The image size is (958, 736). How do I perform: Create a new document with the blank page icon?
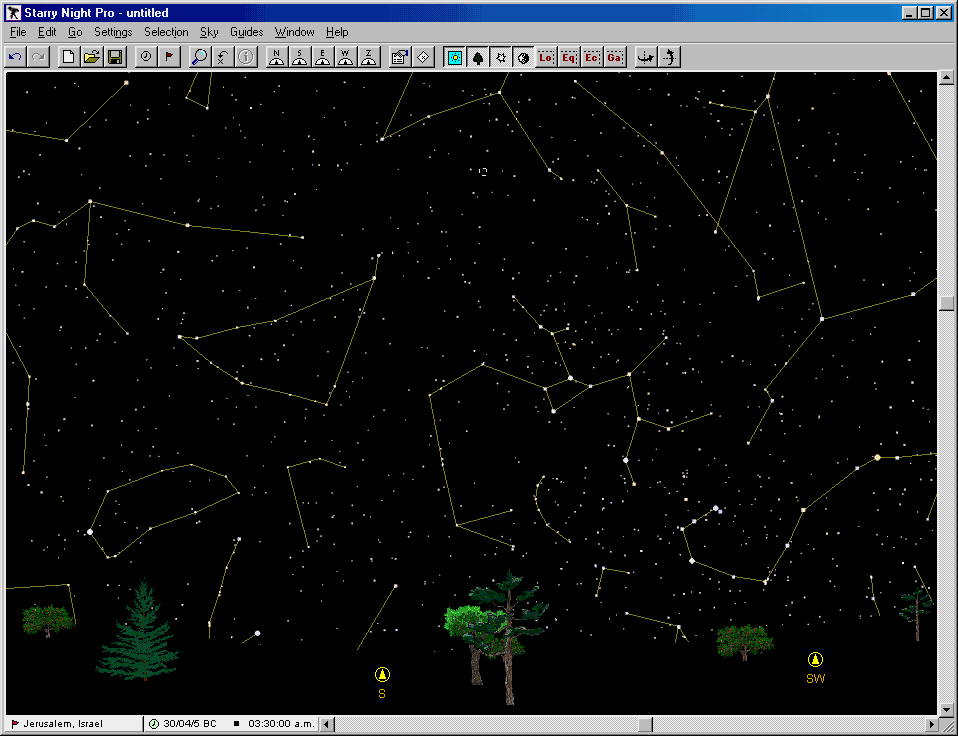point(68,57)
